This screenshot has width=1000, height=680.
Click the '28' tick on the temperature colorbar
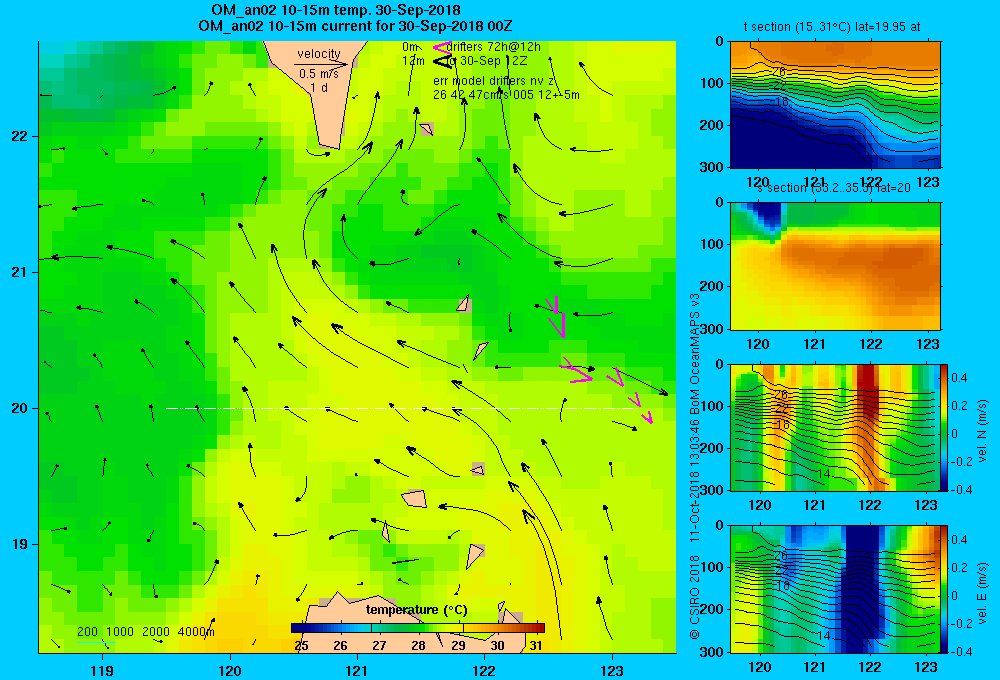(x=418, y=646)
